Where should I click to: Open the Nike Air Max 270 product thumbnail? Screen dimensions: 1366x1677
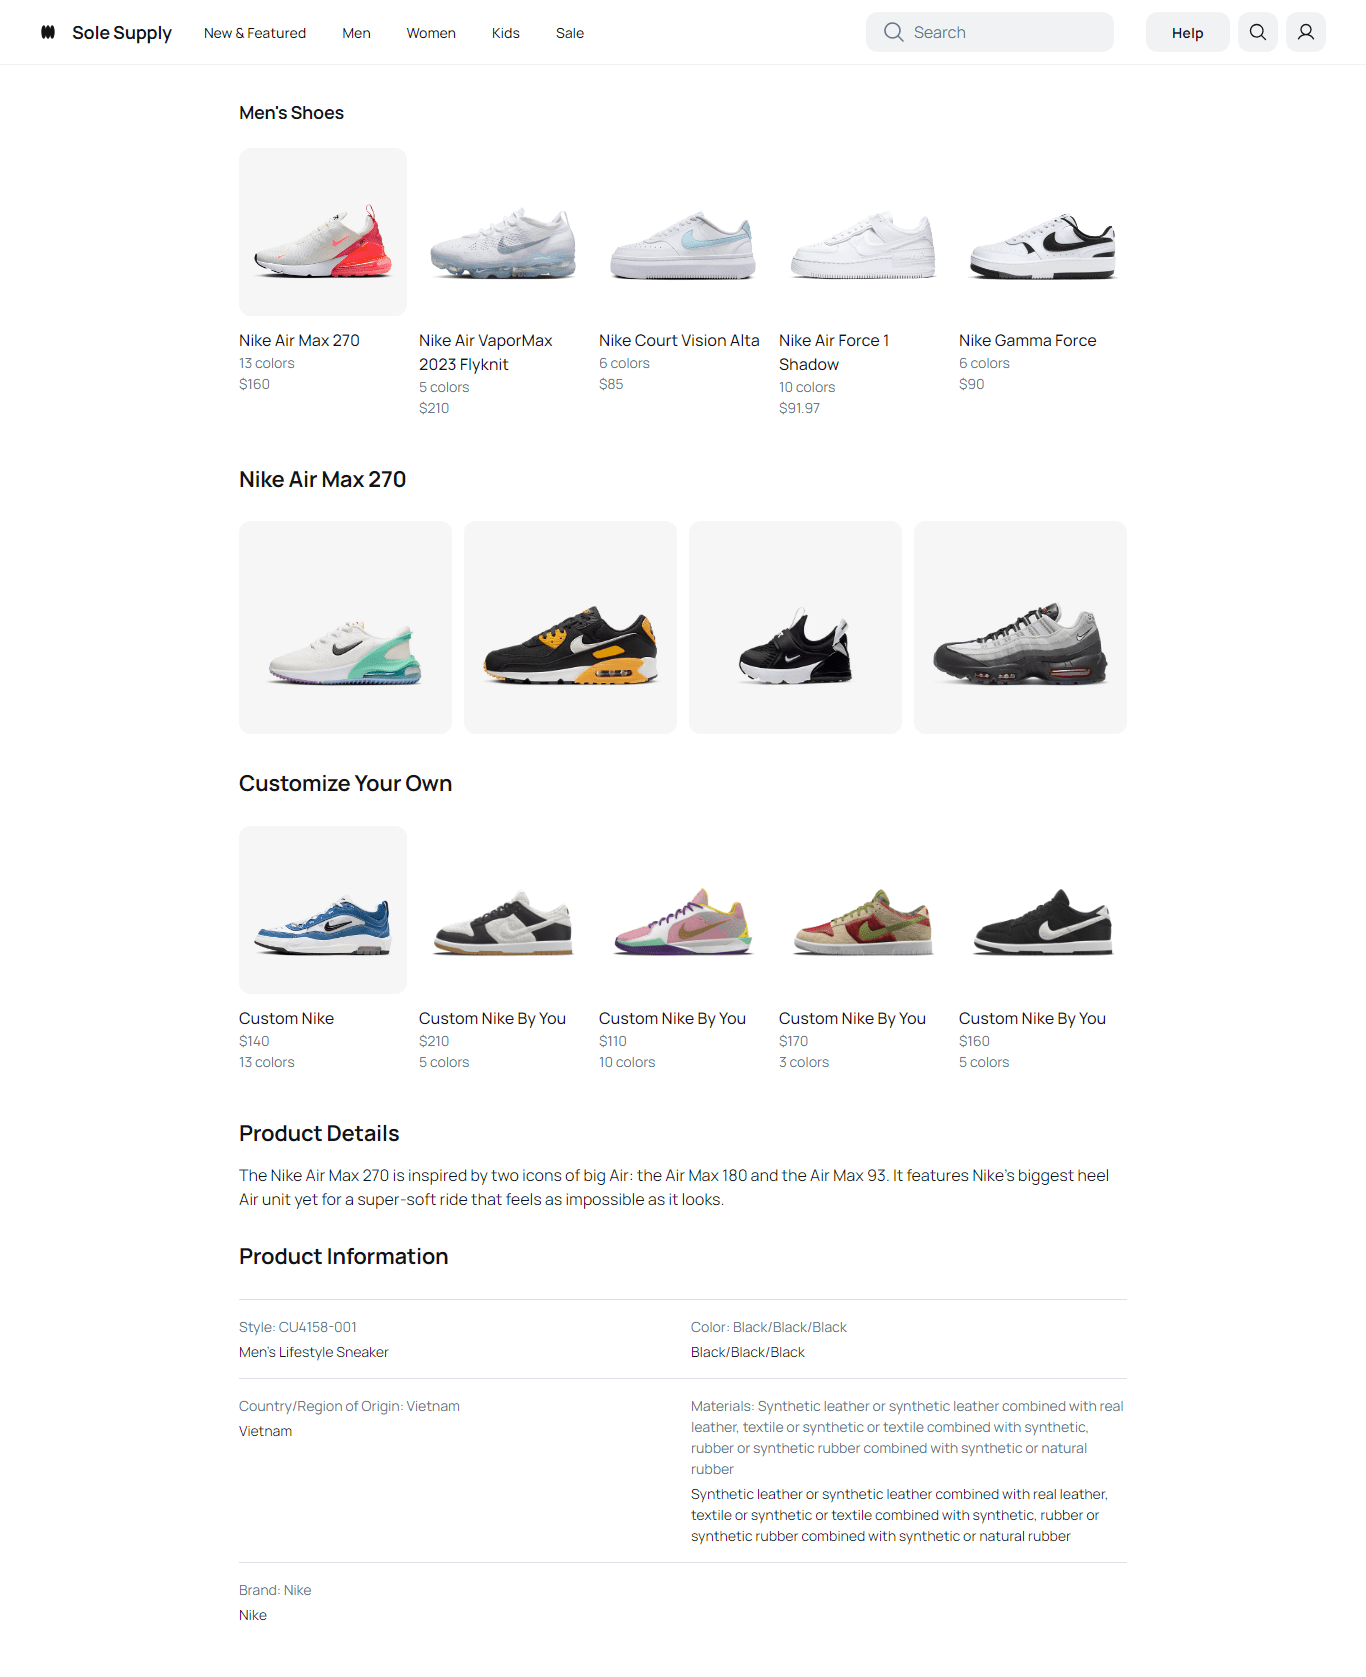[x=323, y=232]
